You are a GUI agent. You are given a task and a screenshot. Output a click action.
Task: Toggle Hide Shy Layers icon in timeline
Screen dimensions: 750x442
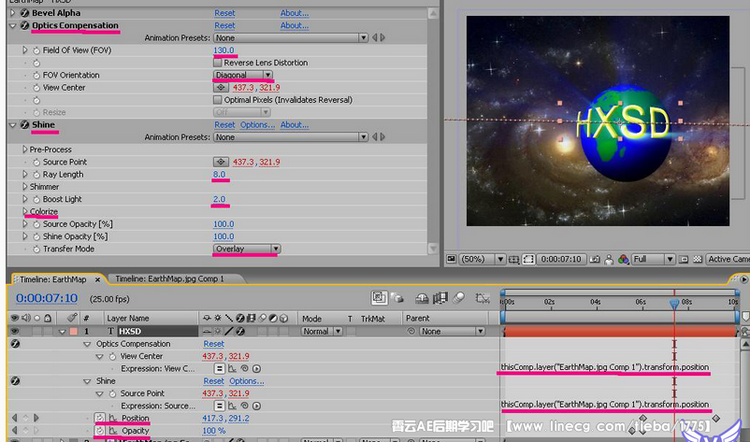[x=422, y=298]
